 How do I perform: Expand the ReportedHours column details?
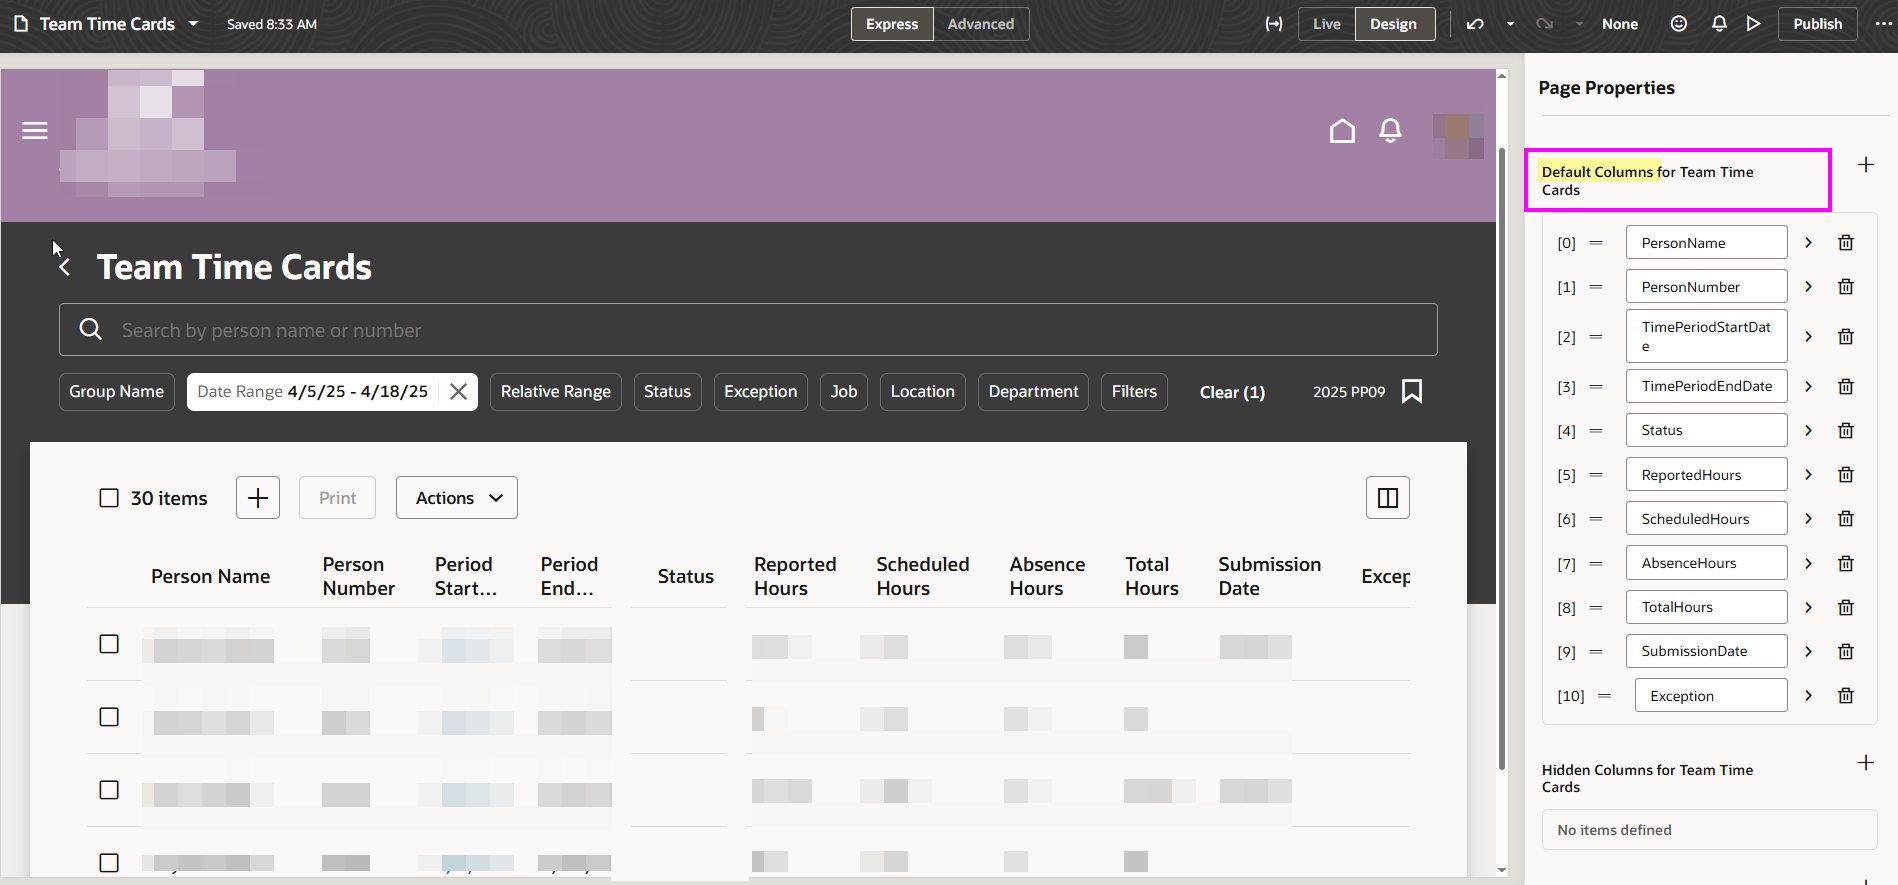tap(1808, 475)
